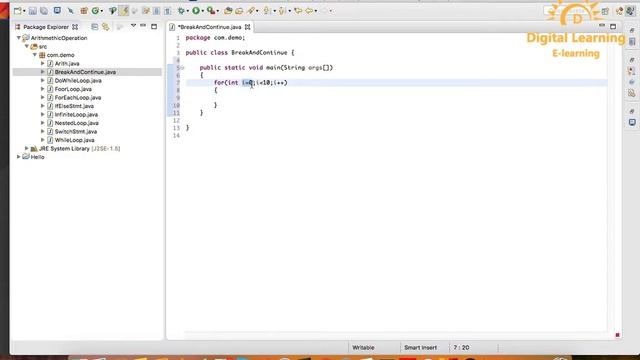Click the green Run button

196,11
